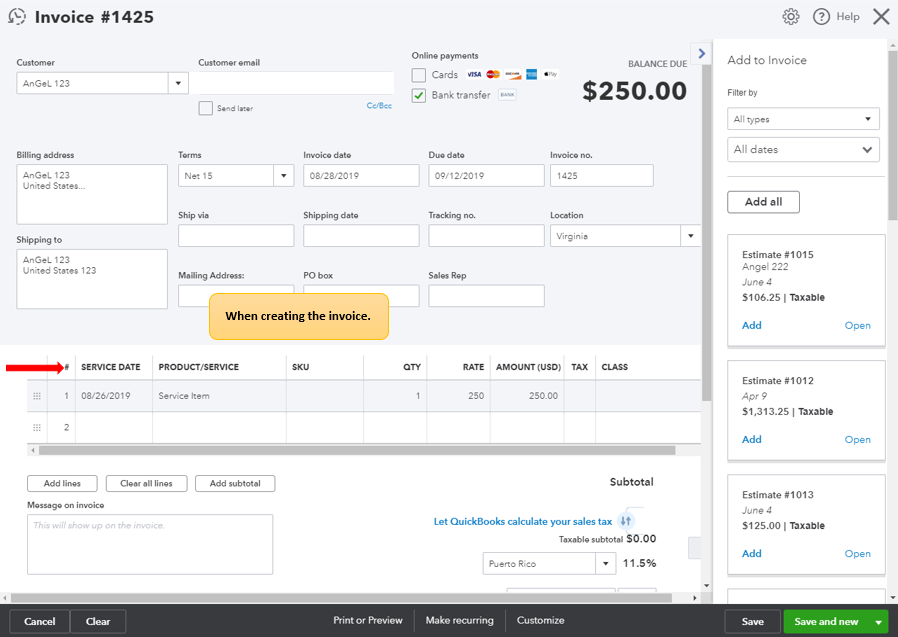Open the Save and new options arrow
The width and height of the screenshot is (898, 637).
click(879, 622)
